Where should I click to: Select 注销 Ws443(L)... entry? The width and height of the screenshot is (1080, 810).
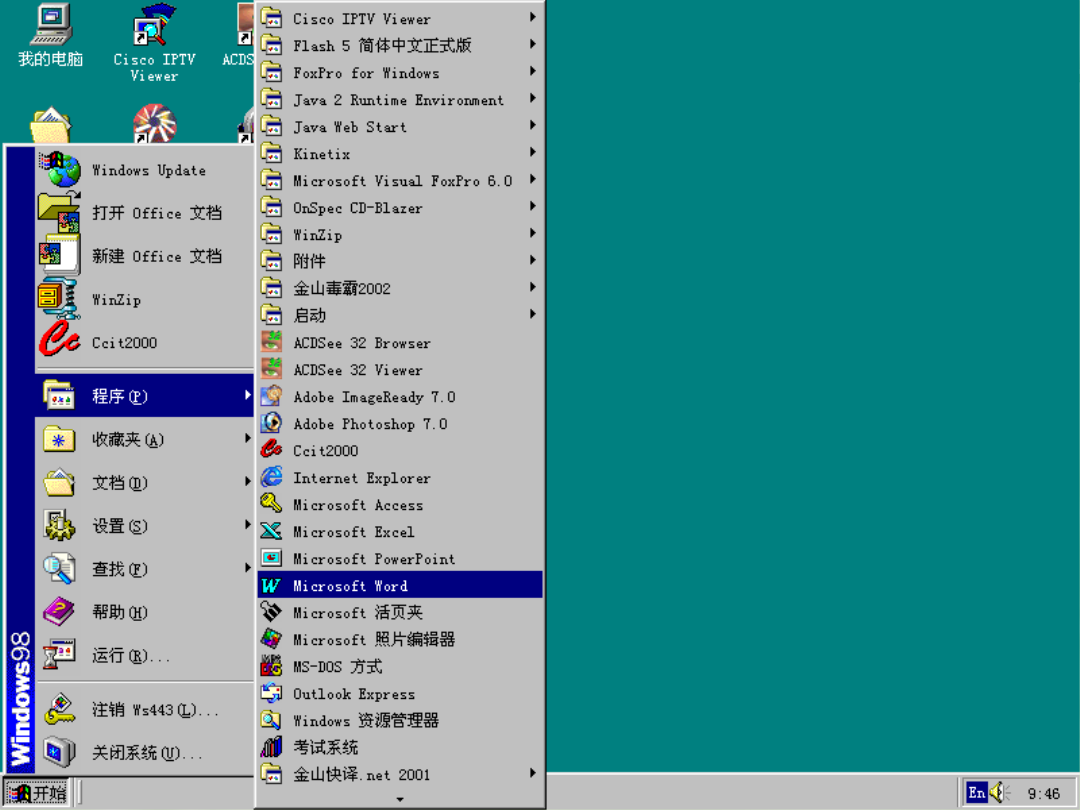pos(145,709)
